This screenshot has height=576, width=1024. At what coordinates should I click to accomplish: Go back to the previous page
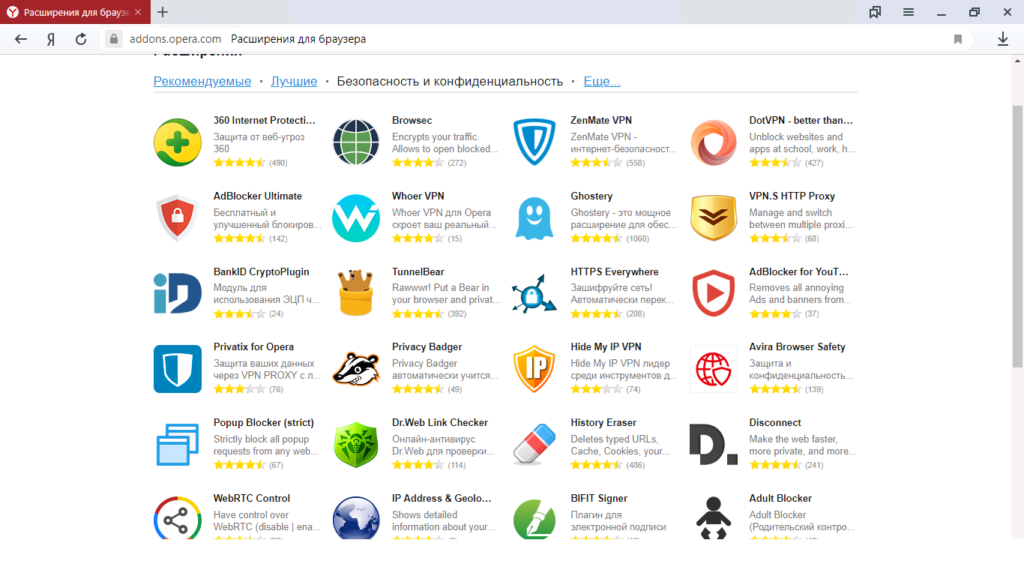point(21,39)
